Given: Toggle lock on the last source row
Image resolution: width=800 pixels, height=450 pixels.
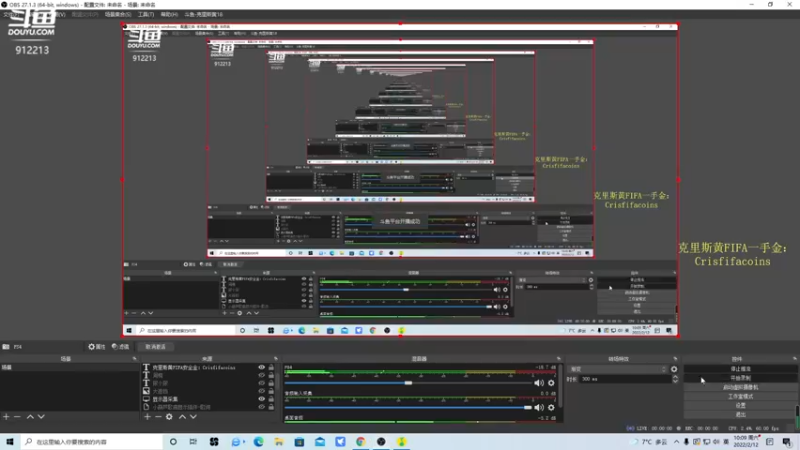Looking at the screenshot, I should [x=271, y=407].
